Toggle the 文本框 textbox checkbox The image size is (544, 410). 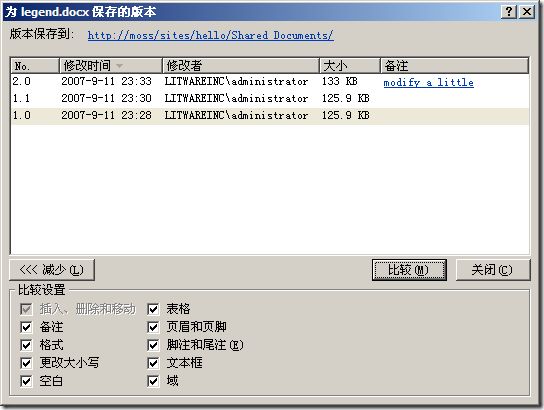[x=153, y=363]
